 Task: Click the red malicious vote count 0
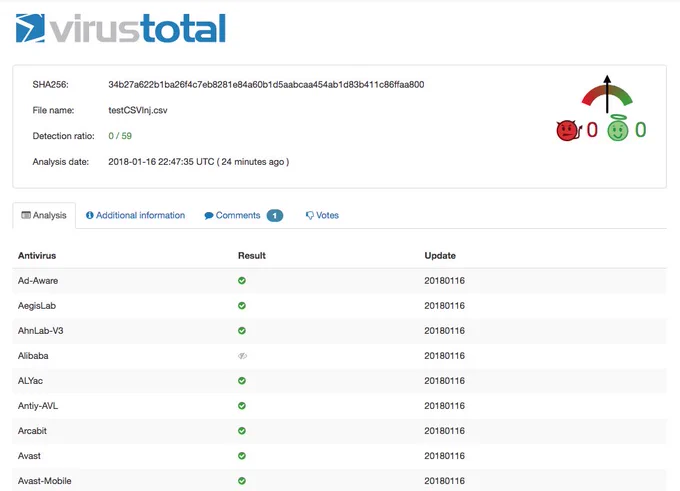click(592, 130)
